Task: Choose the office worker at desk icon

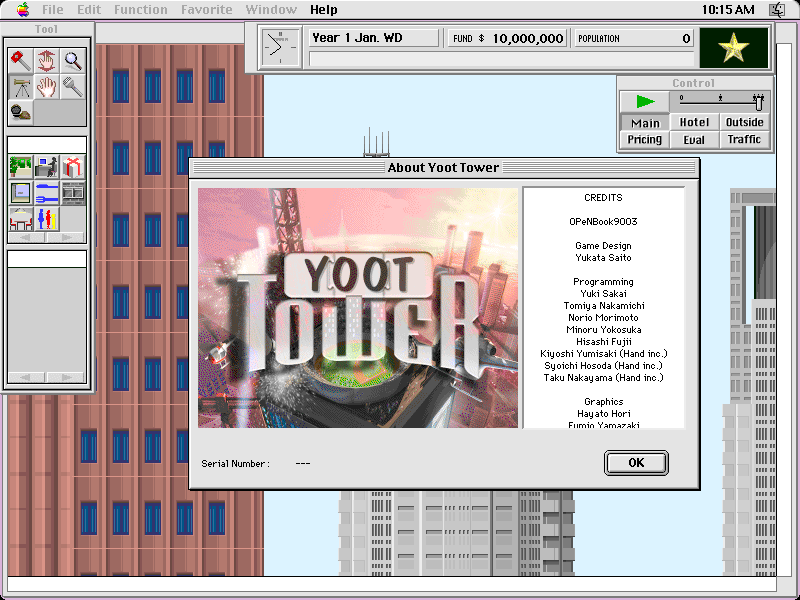Action: 46,167
